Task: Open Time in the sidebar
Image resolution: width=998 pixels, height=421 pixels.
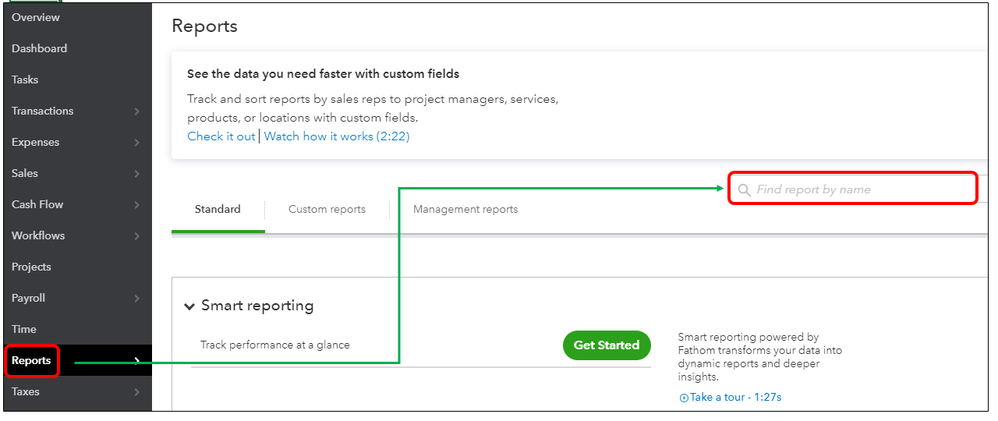Action: pos(24,329)
